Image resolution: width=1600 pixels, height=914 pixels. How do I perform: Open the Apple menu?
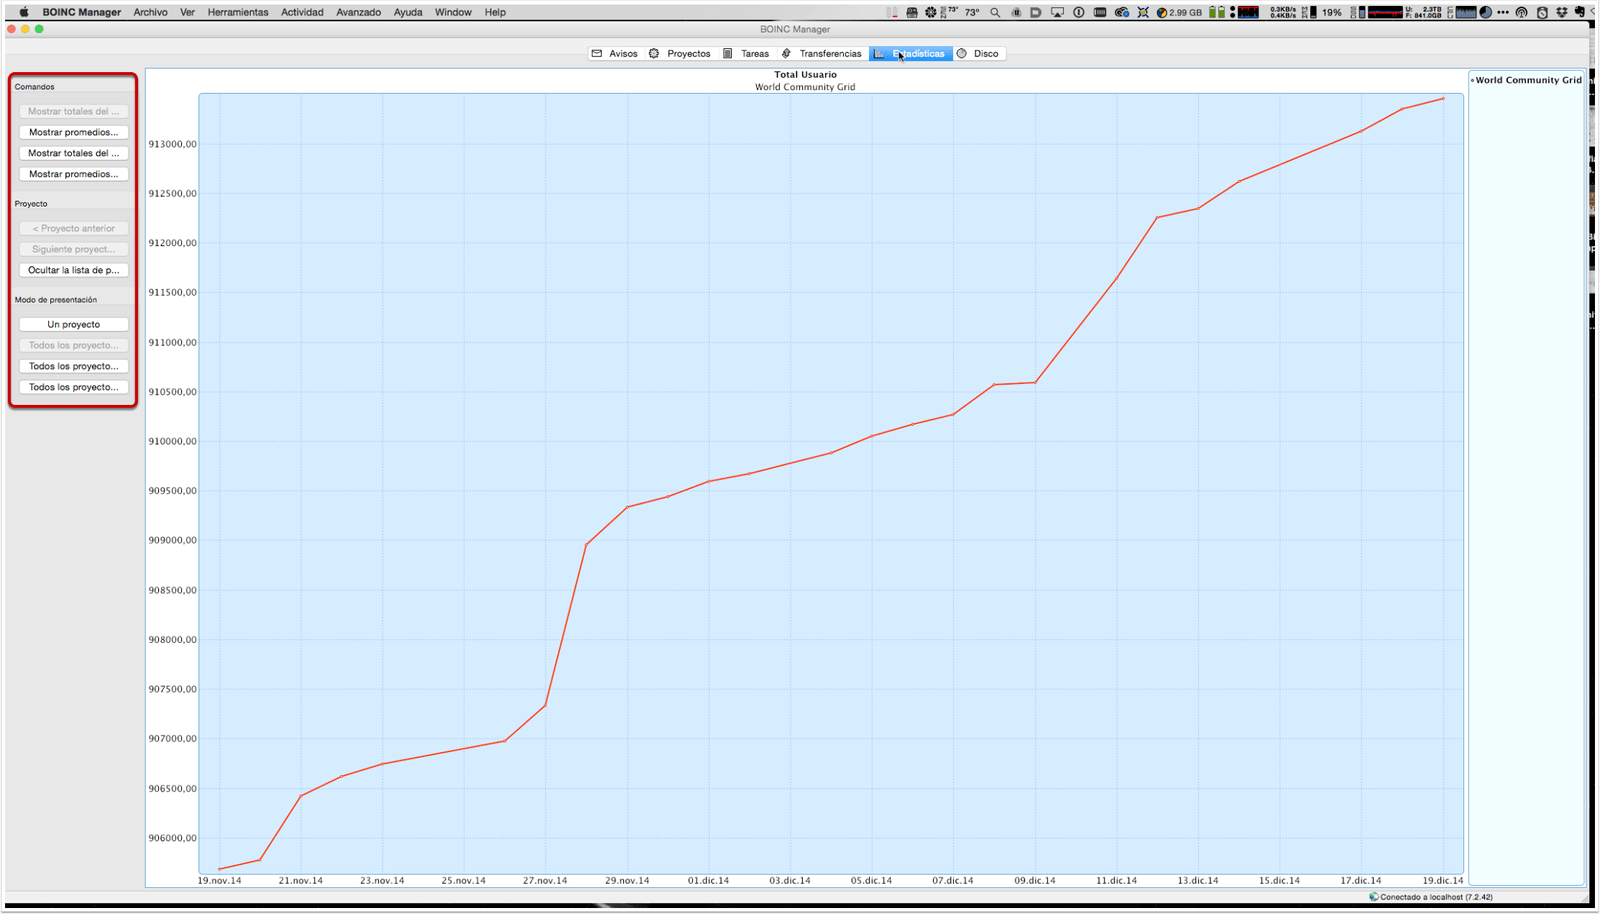click(x=24, y=13)
